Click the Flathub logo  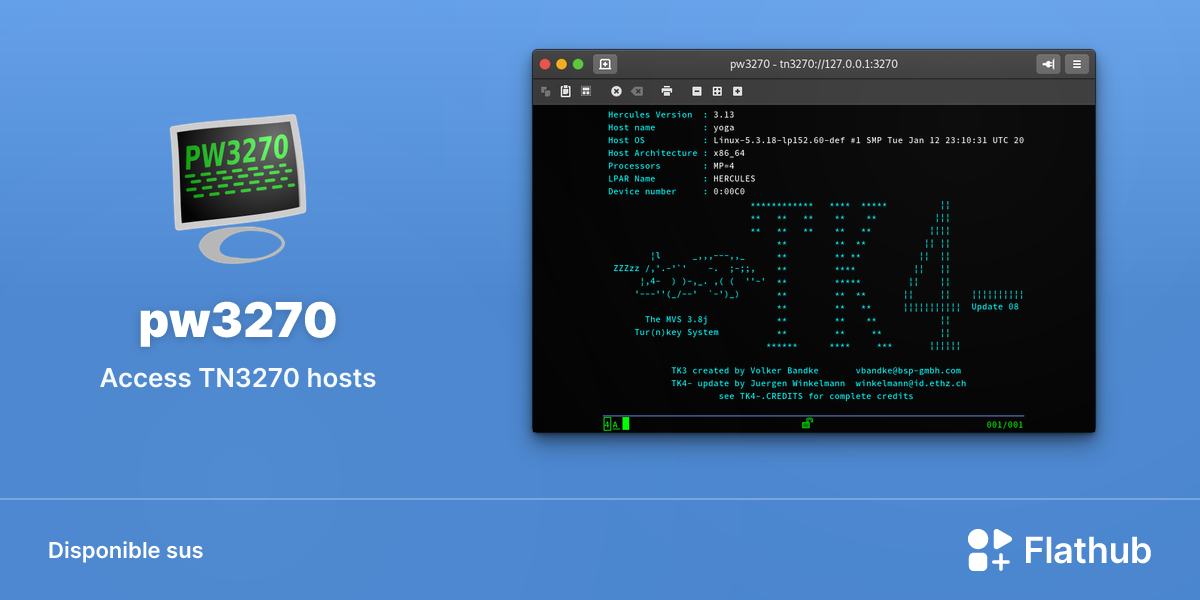click(1060, 550)
